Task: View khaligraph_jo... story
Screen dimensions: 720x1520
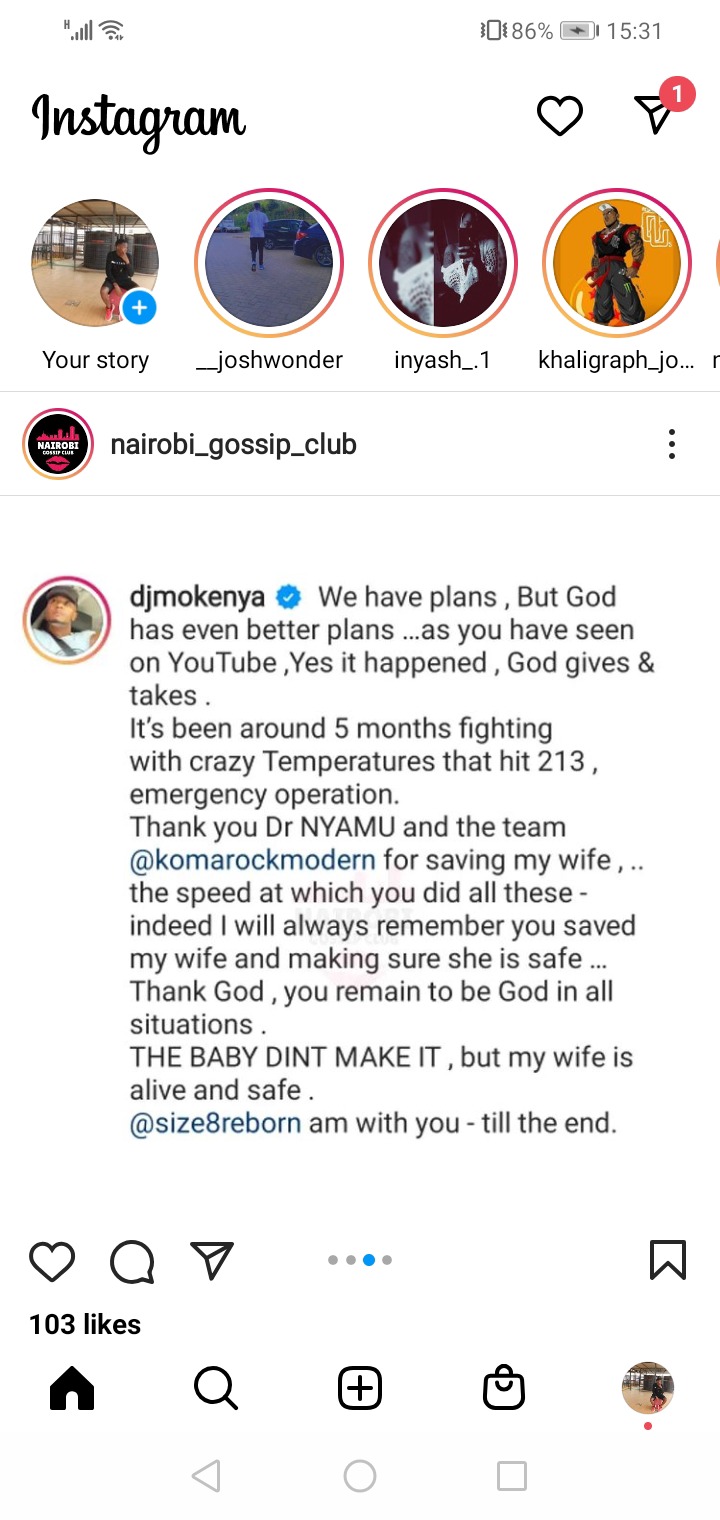Action: tap(617, 263)
